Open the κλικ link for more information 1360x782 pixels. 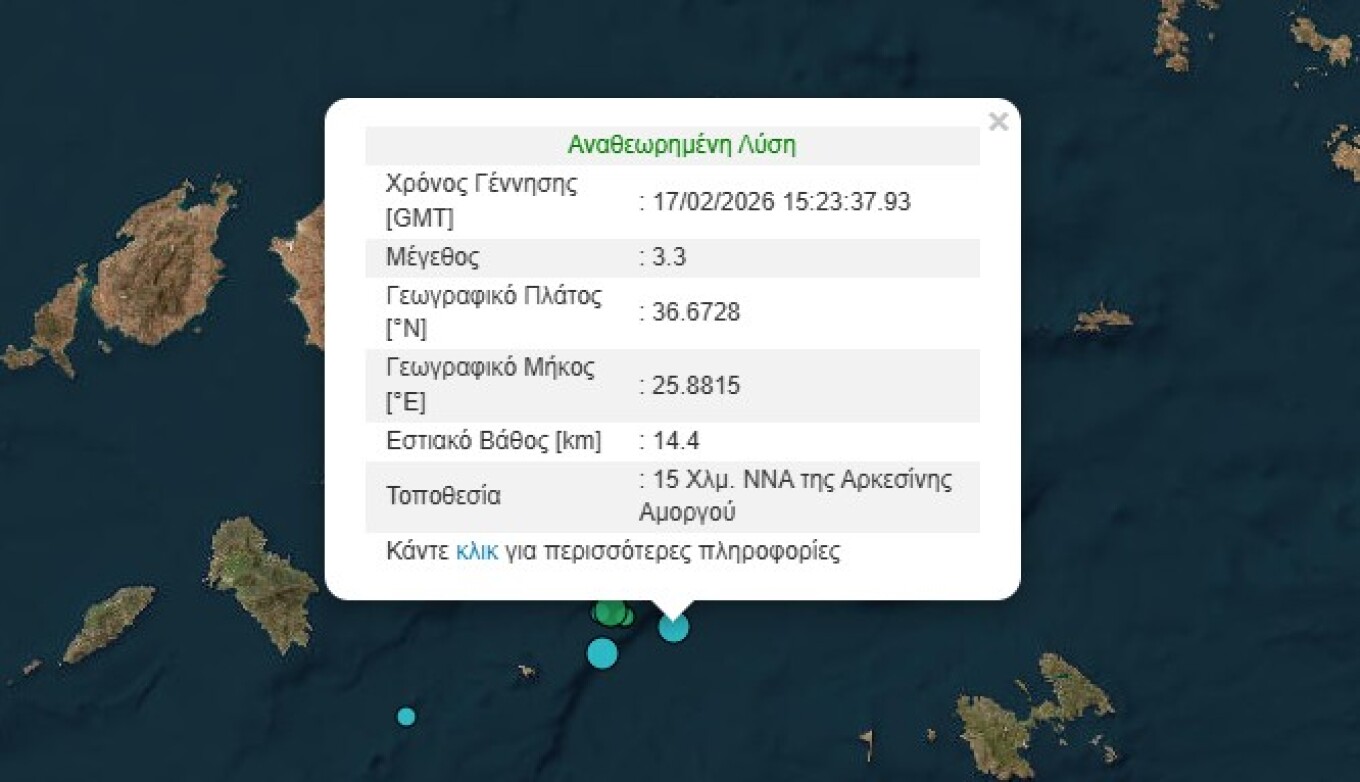click(476, 551)
